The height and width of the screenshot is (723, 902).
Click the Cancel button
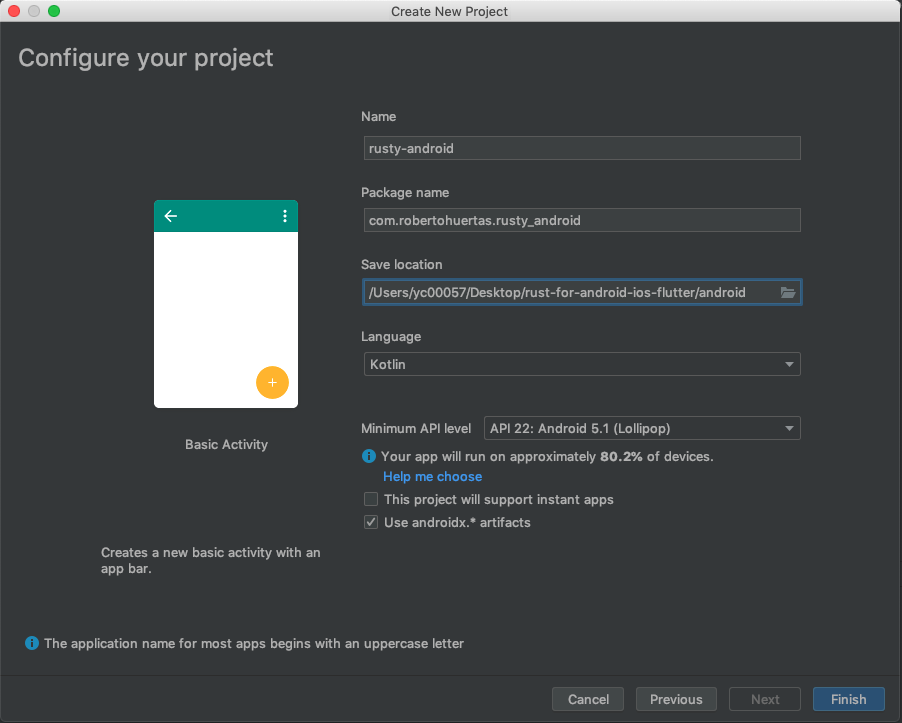point(588,699)
